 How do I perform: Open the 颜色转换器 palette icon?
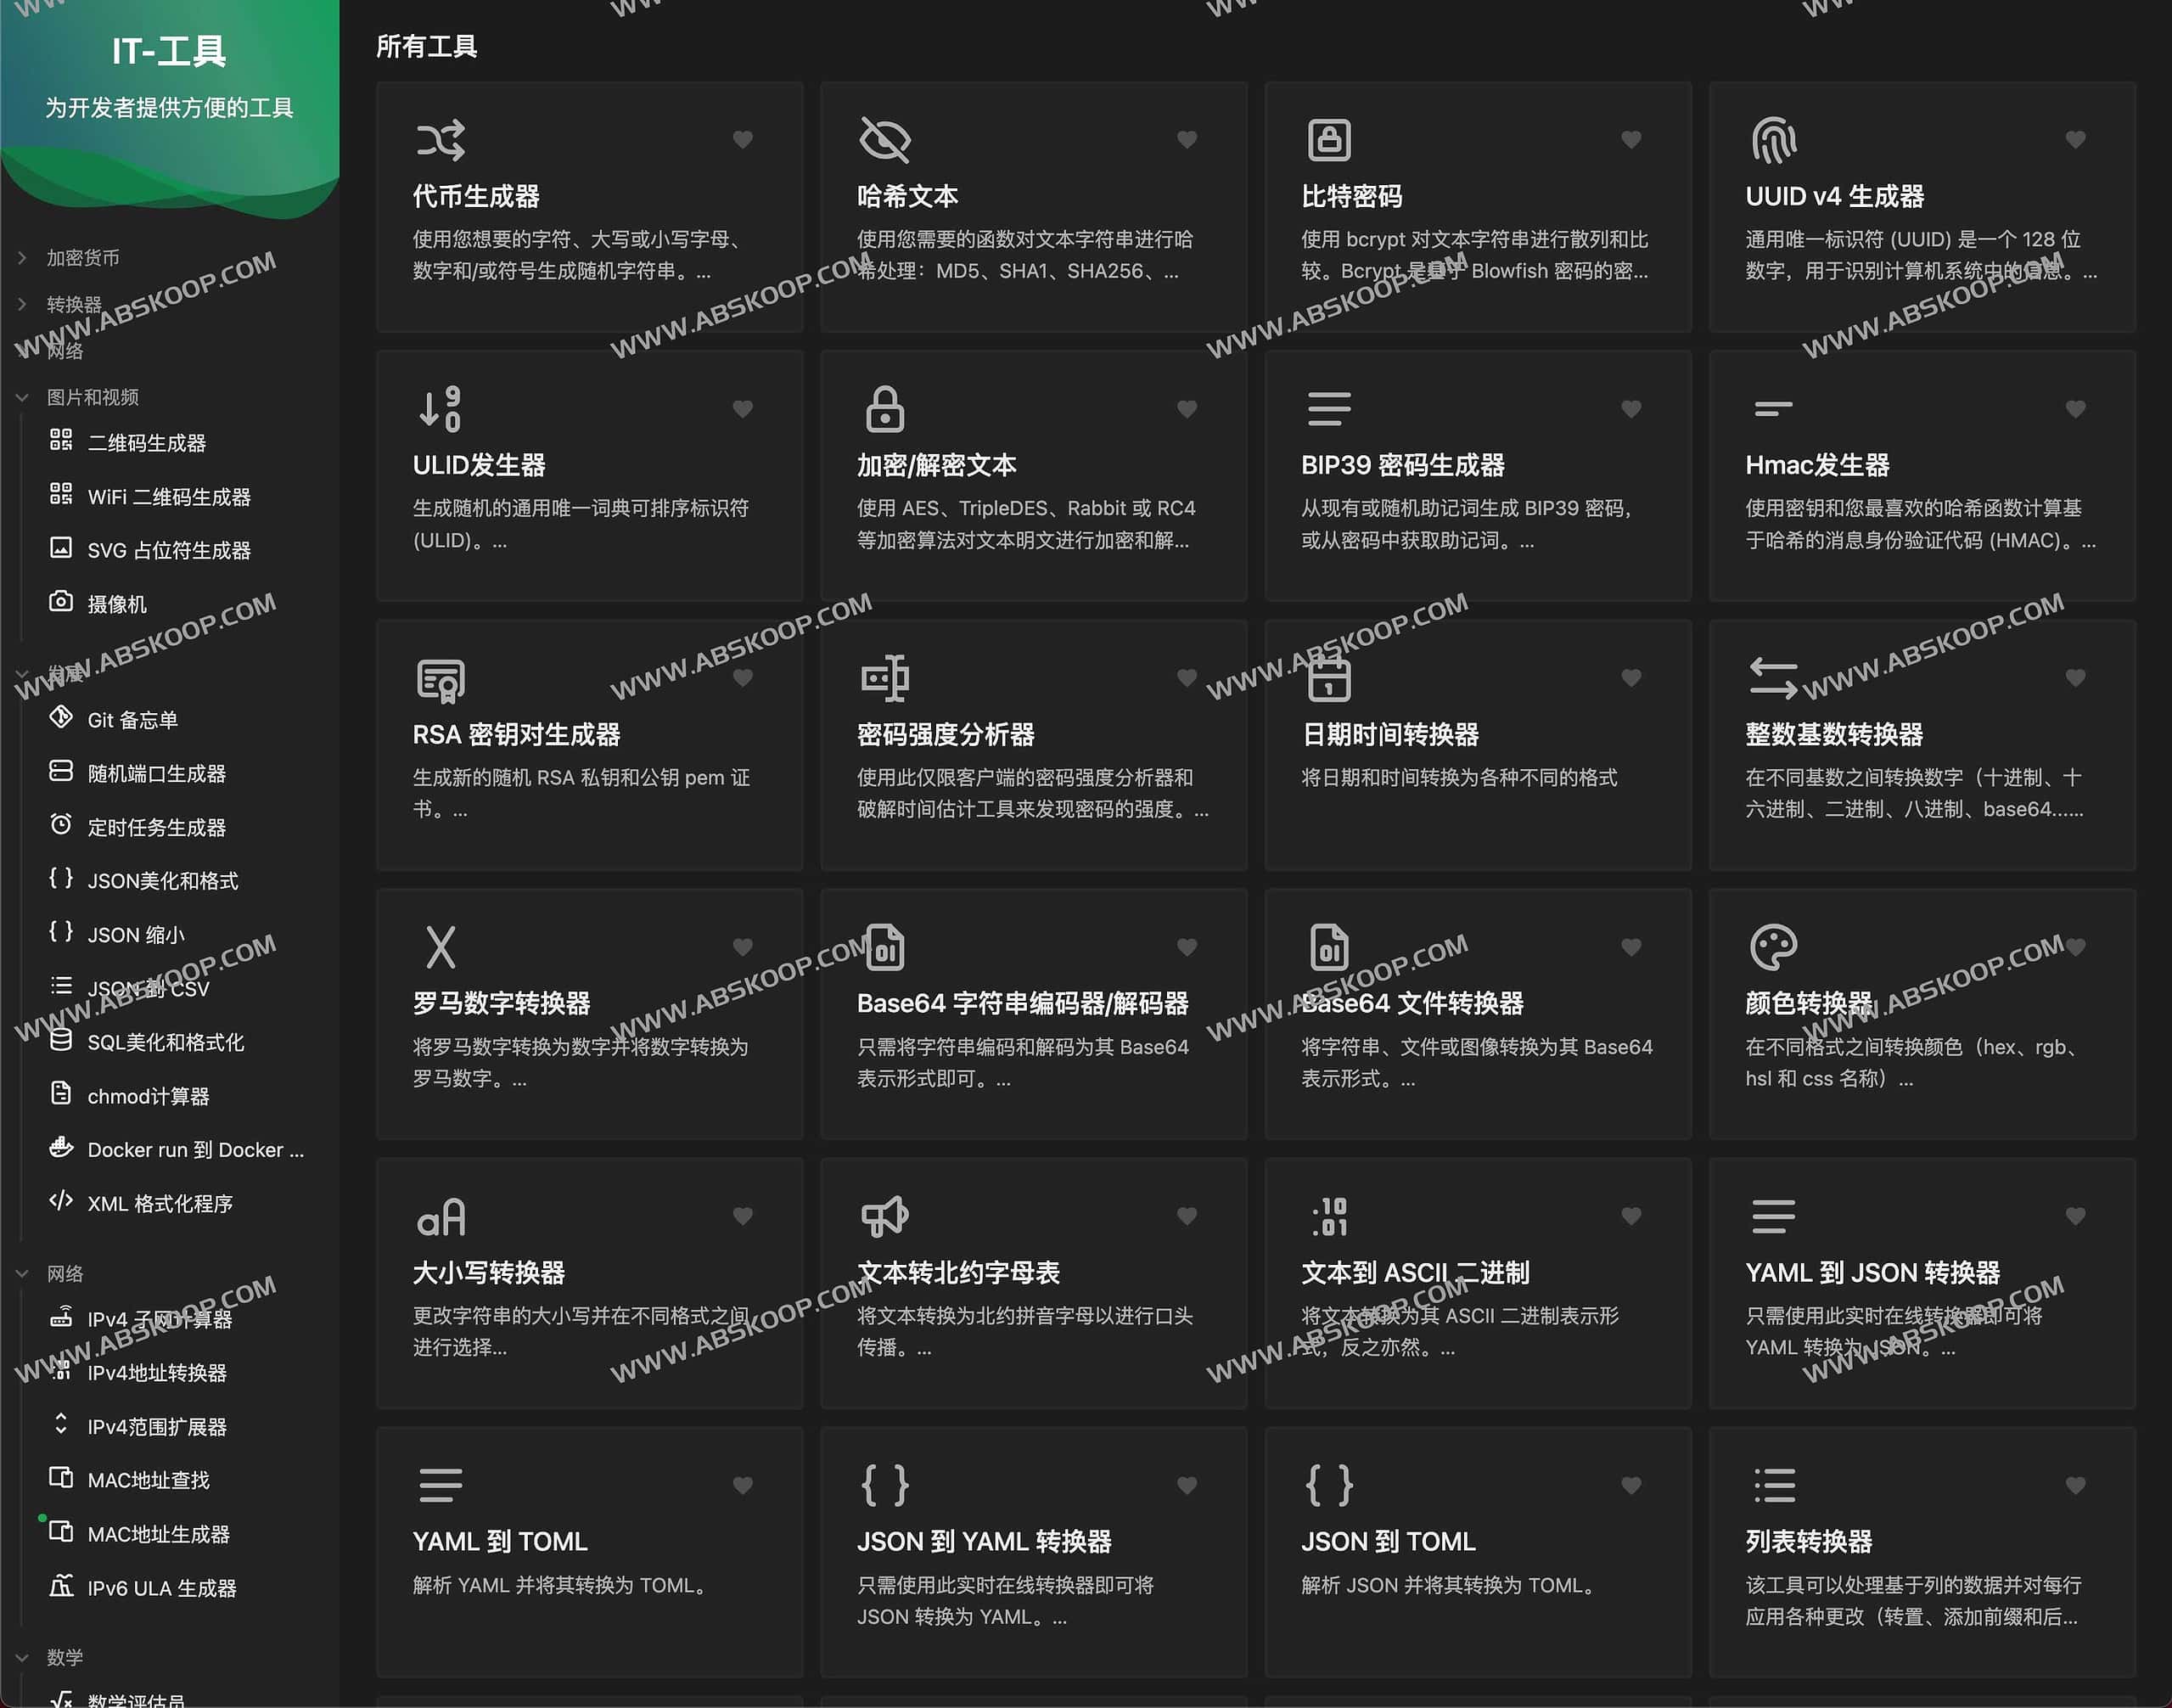pos(1772,946)
